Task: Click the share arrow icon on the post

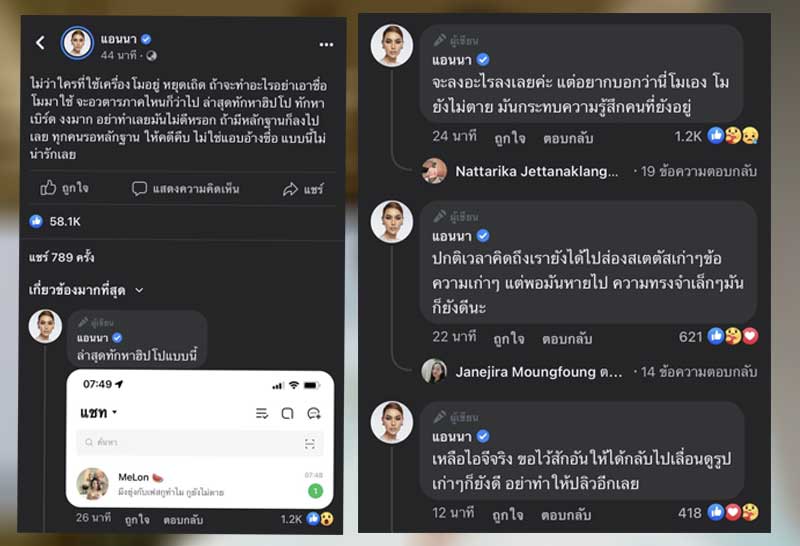Action: pos(291,188)
